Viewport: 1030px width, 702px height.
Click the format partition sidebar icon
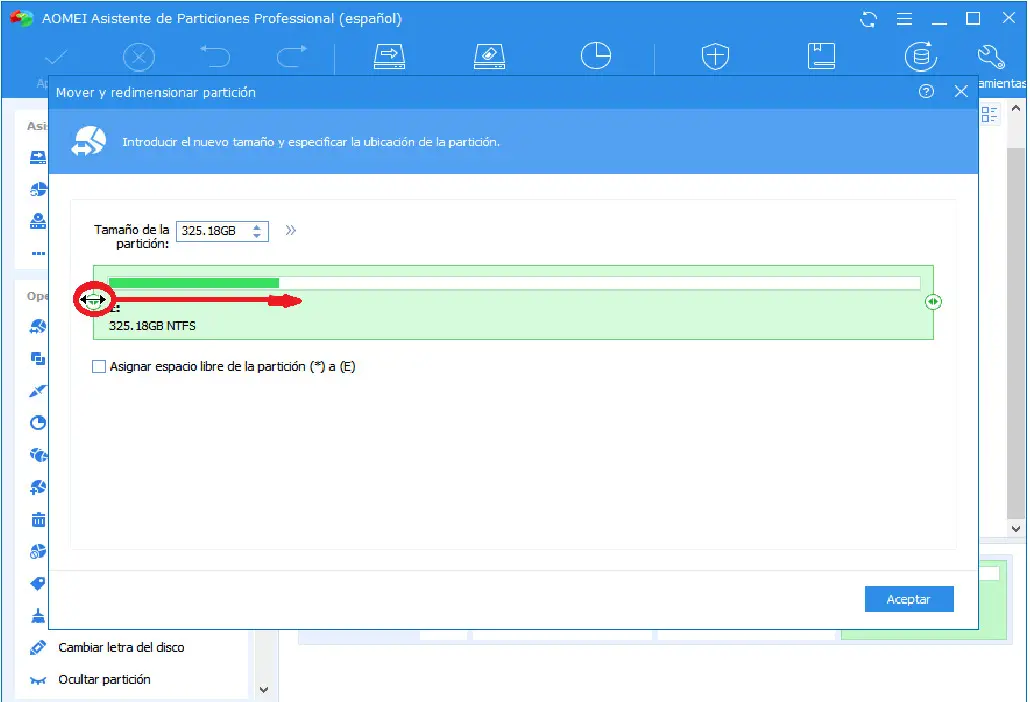38,551
